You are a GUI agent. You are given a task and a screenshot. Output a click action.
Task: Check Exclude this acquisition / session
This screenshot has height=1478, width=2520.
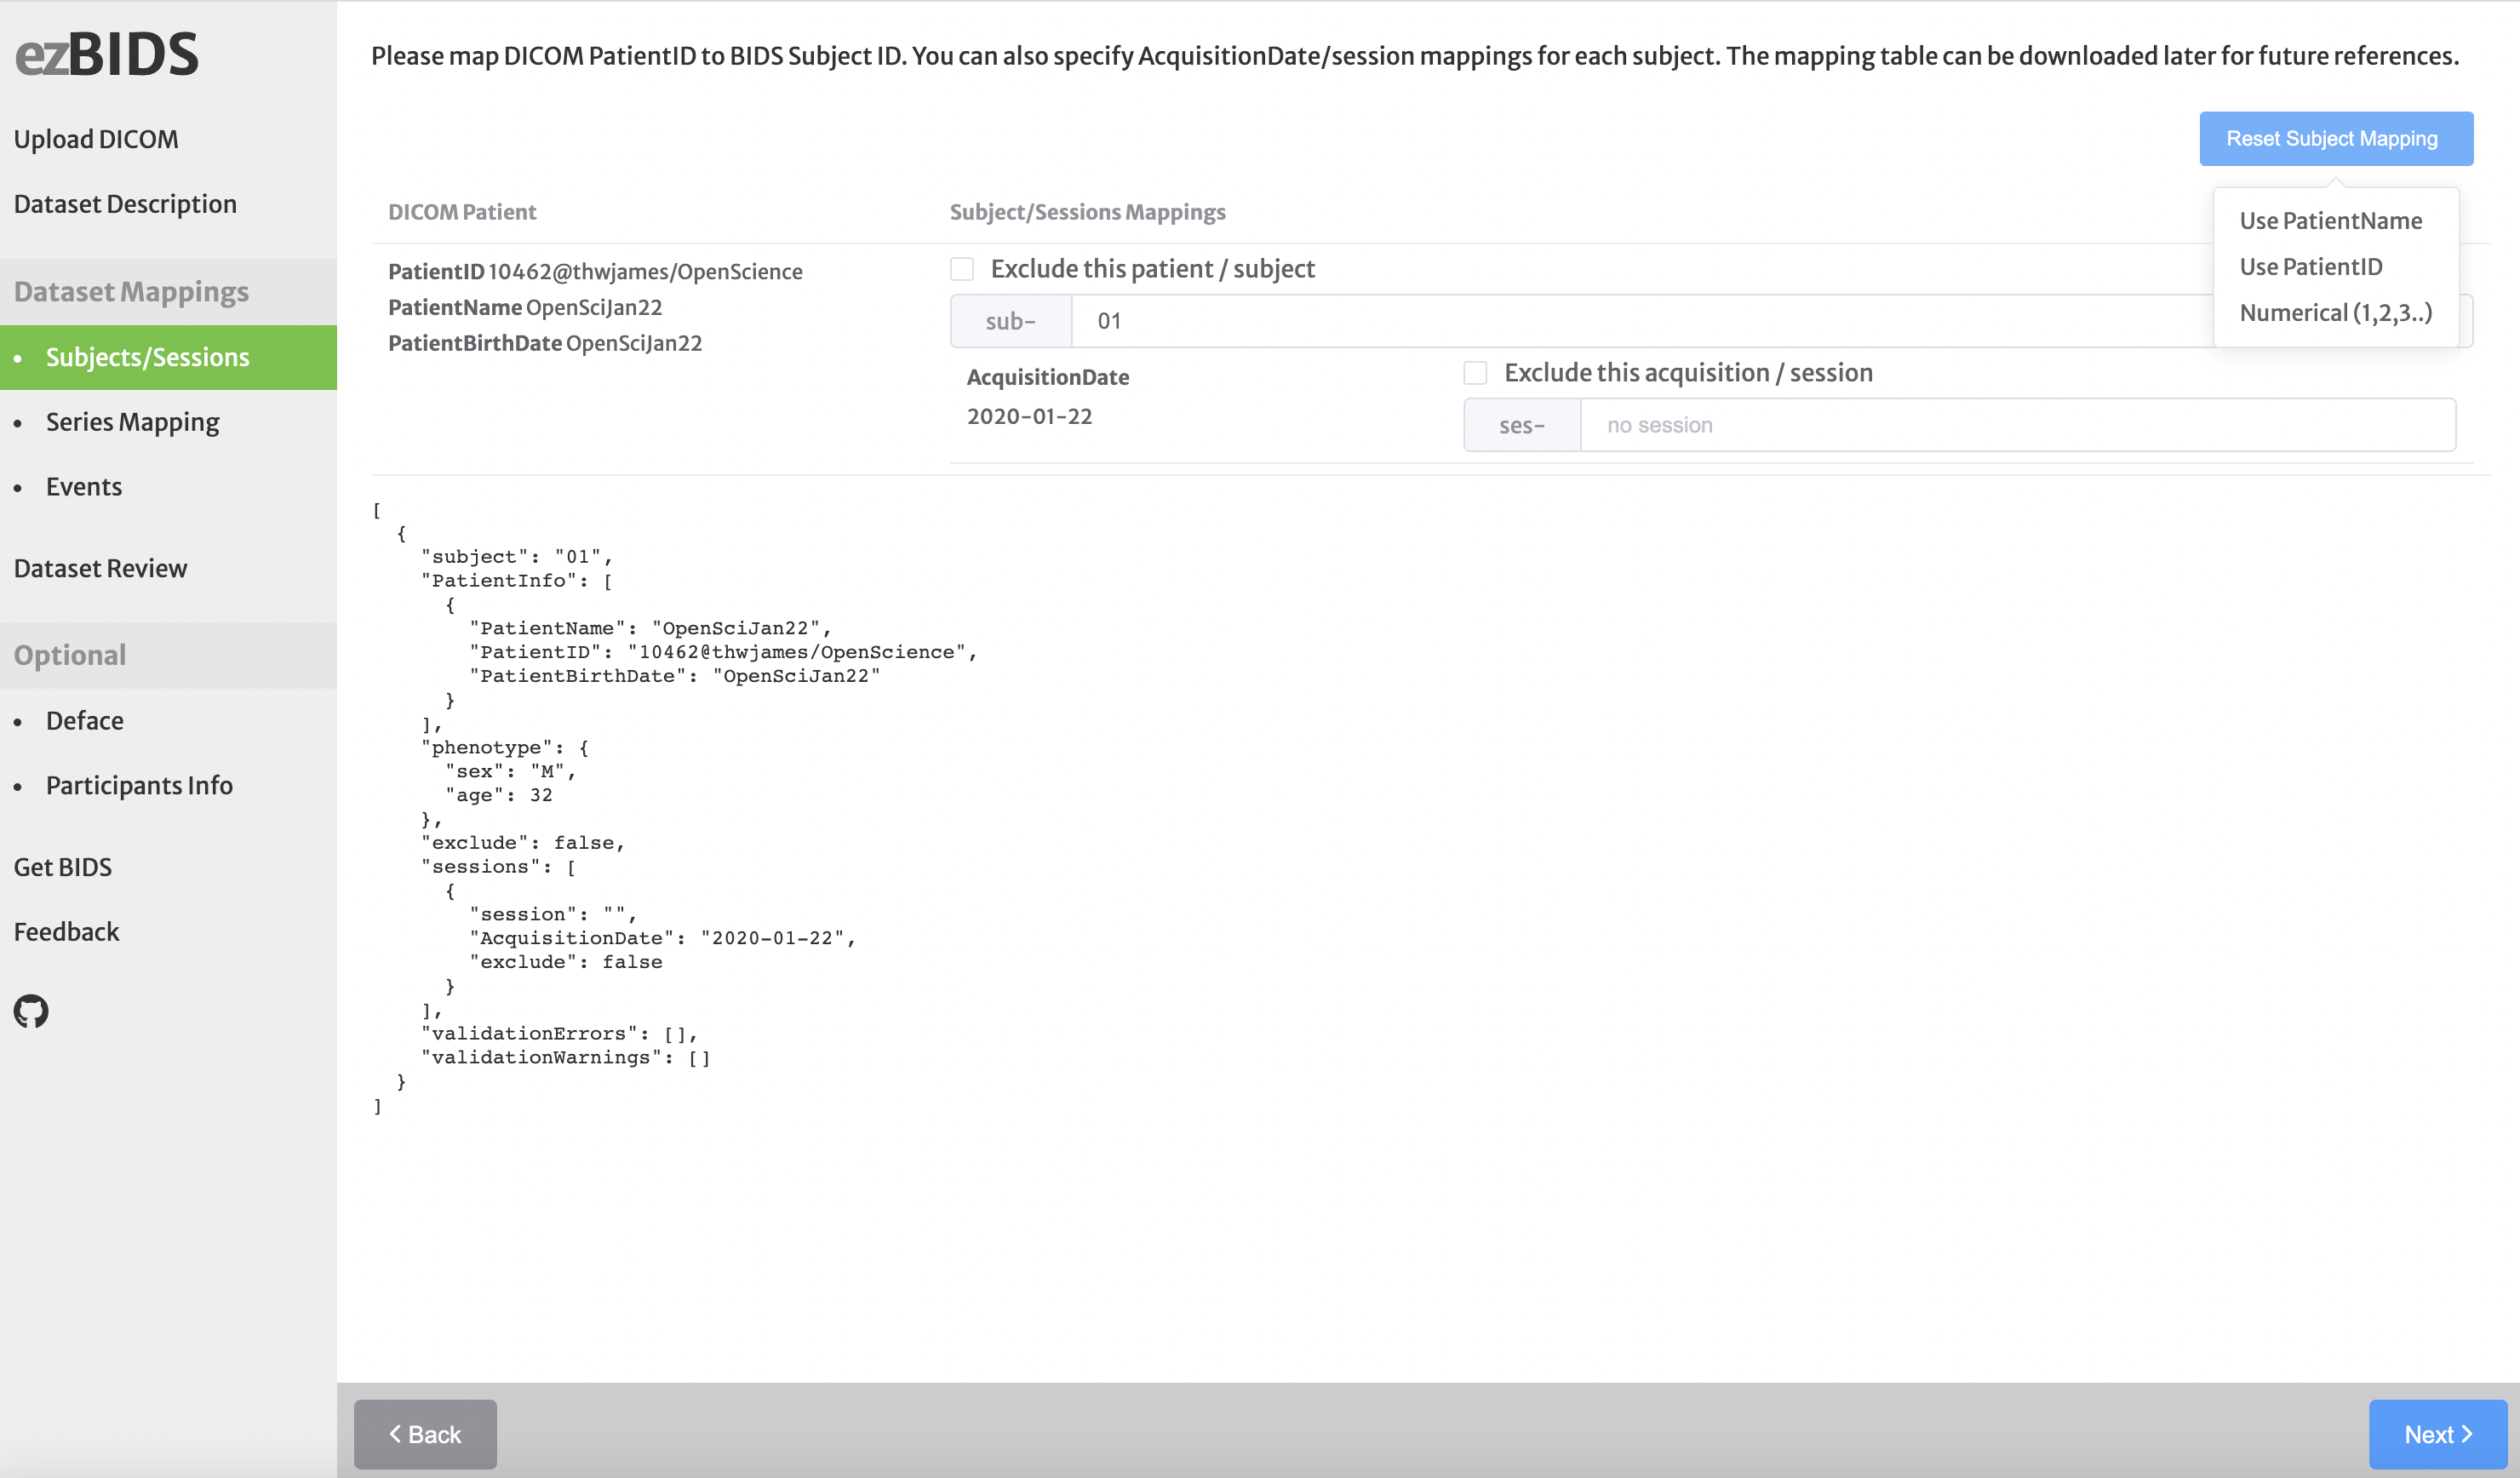point(1475,373)
